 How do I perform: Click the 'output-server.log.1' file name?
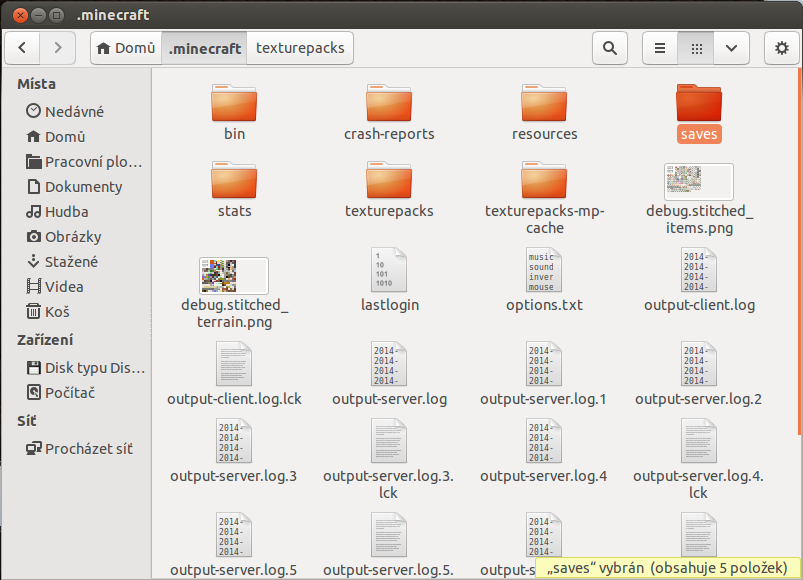543,399
